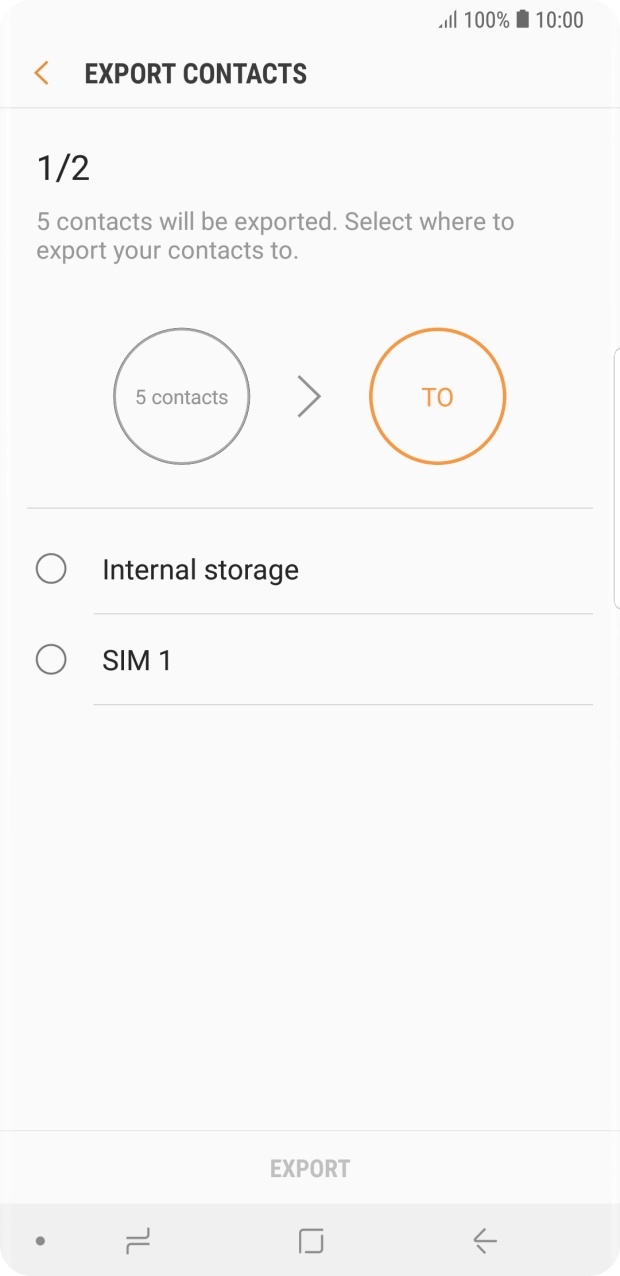This screenshot has width=620, height=1276.
Task: Tap the signal strength icon
Action: tap(448, 20)
